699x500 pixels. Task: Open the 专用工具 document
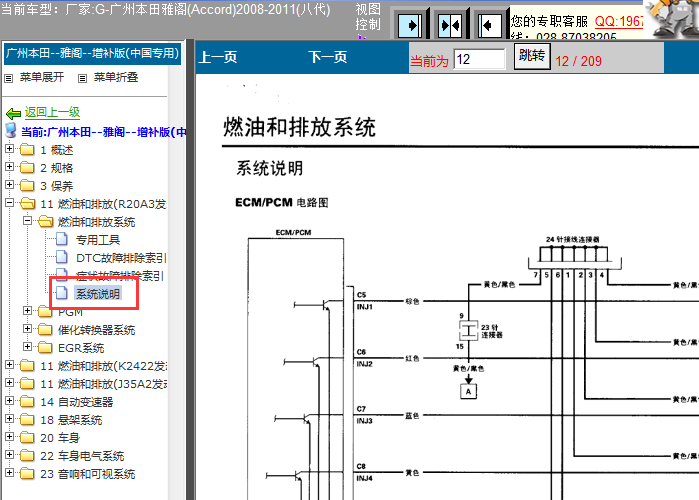(x=98, y=240)
